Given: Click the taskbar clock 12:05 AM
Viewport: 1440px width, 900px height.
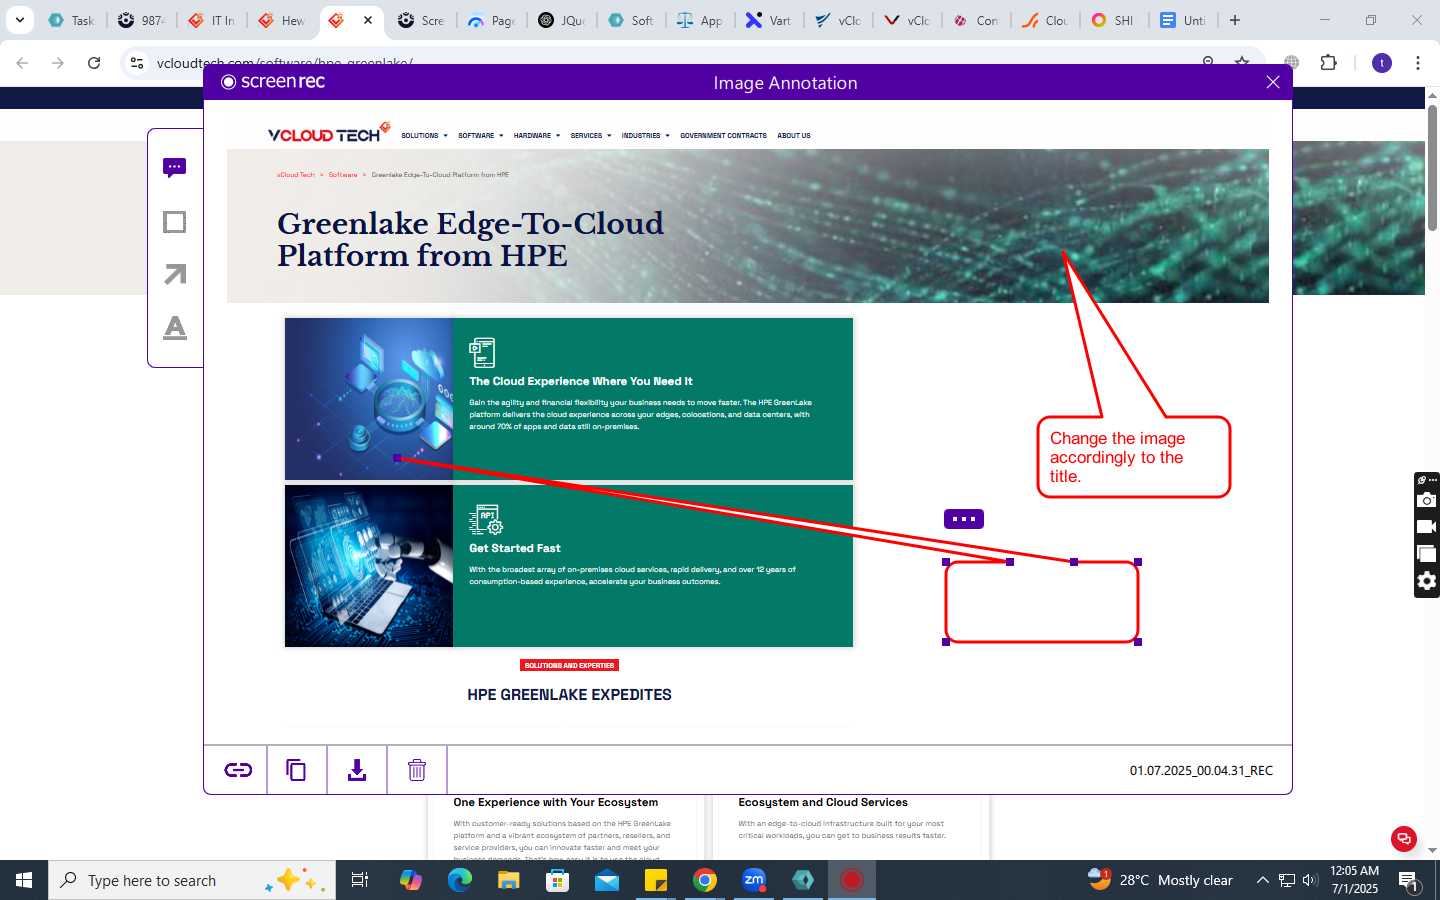Looking at the screenshot, I should [1354, 880].
